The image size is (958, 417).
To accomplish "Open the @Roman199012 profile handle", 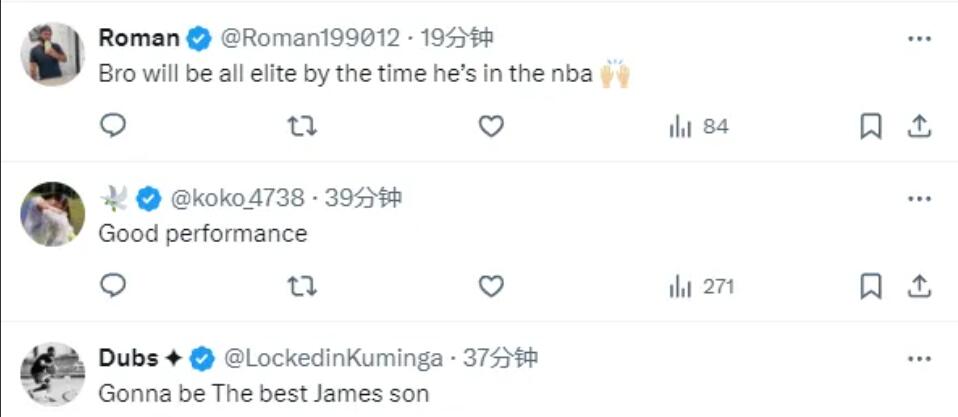I will click(x=308, y=39).
